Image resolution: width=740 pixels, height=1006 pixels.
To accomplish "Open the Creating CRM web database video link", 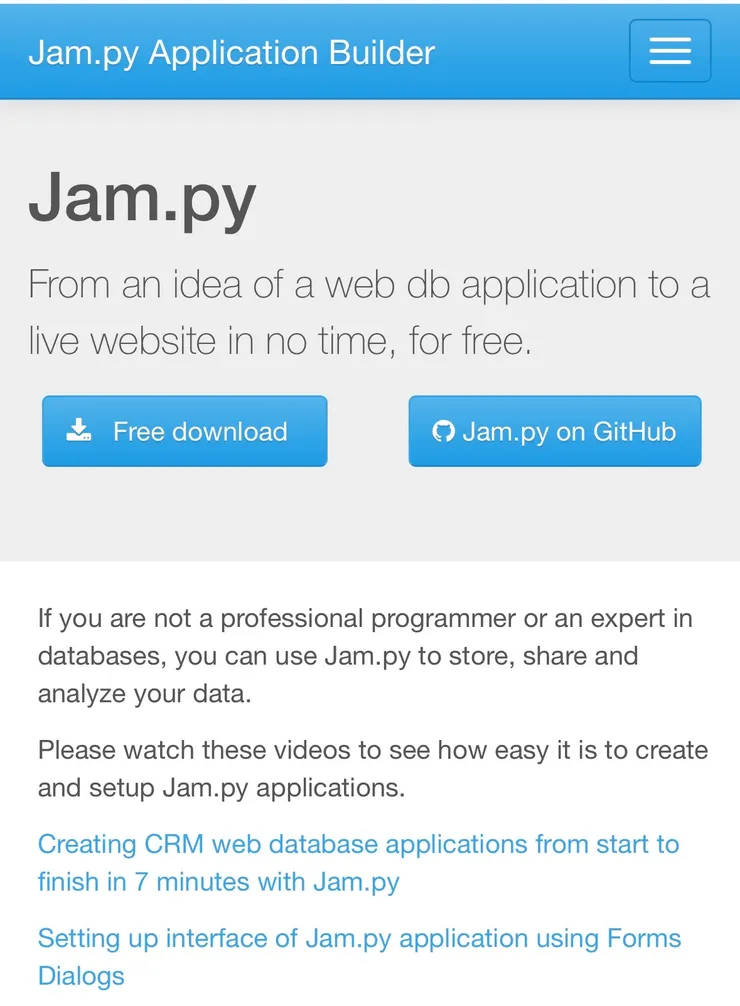I will pyautogui.click(x=358, y=844).
